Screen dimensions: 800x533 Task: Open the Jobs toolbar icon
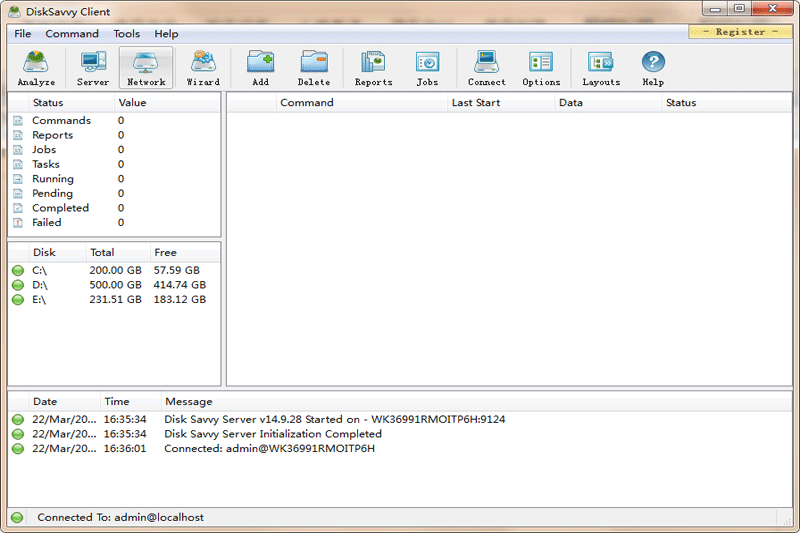[x=427, y=68]
